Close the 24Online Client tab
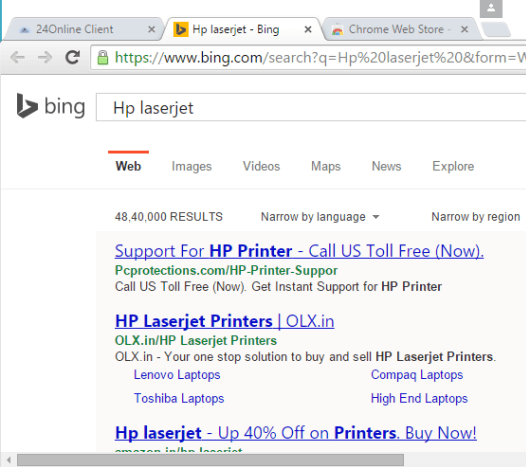This screenshot has height=467, width=526. tap(152, 30)
